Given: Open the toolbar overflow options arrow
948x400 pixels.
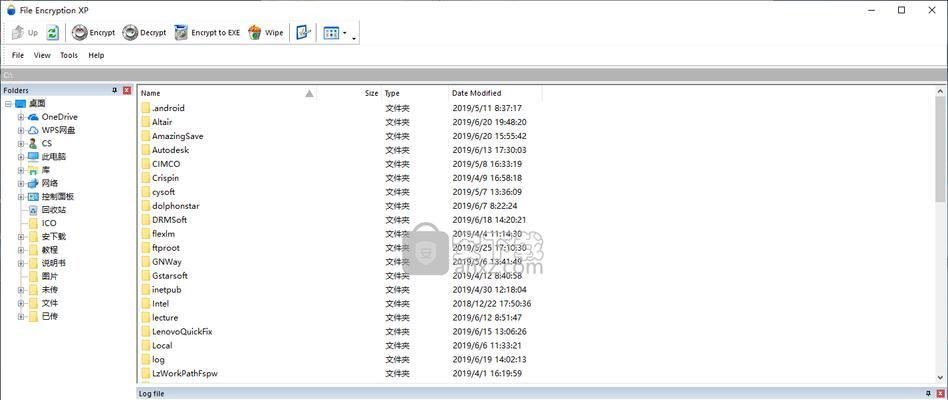Looking at the screenshot, I should 354,39.
